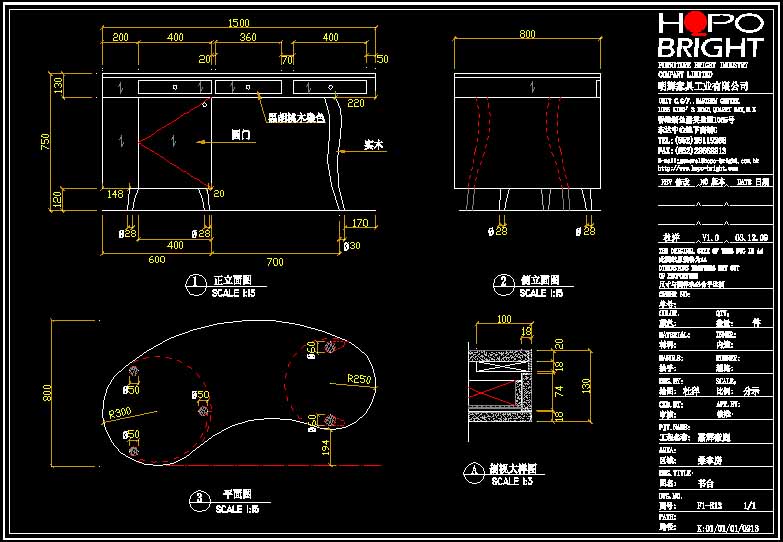Select the 书台 drawing title value

point(704,483)
